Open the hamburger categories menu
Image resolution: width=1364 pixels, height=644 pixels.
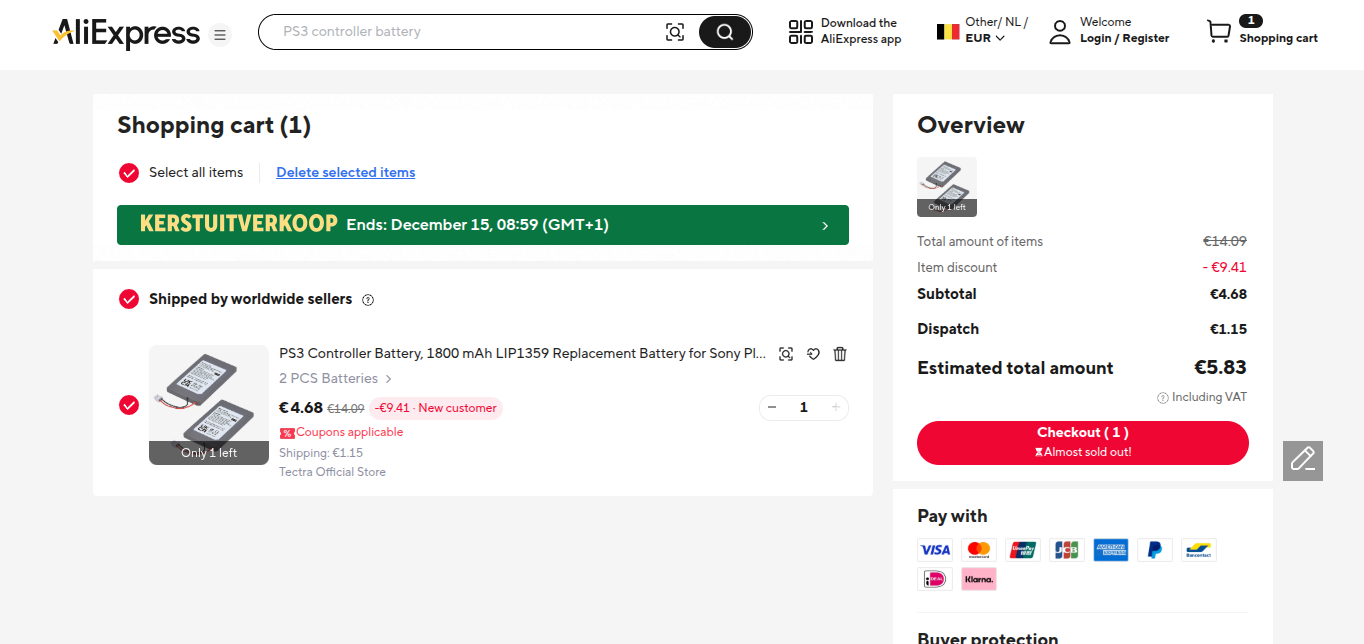[220, 35]
